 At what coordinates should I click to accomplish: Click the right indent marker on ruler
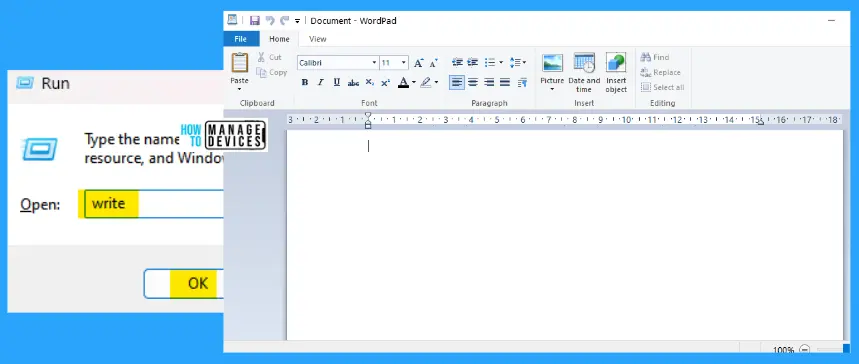click(760, 123)
